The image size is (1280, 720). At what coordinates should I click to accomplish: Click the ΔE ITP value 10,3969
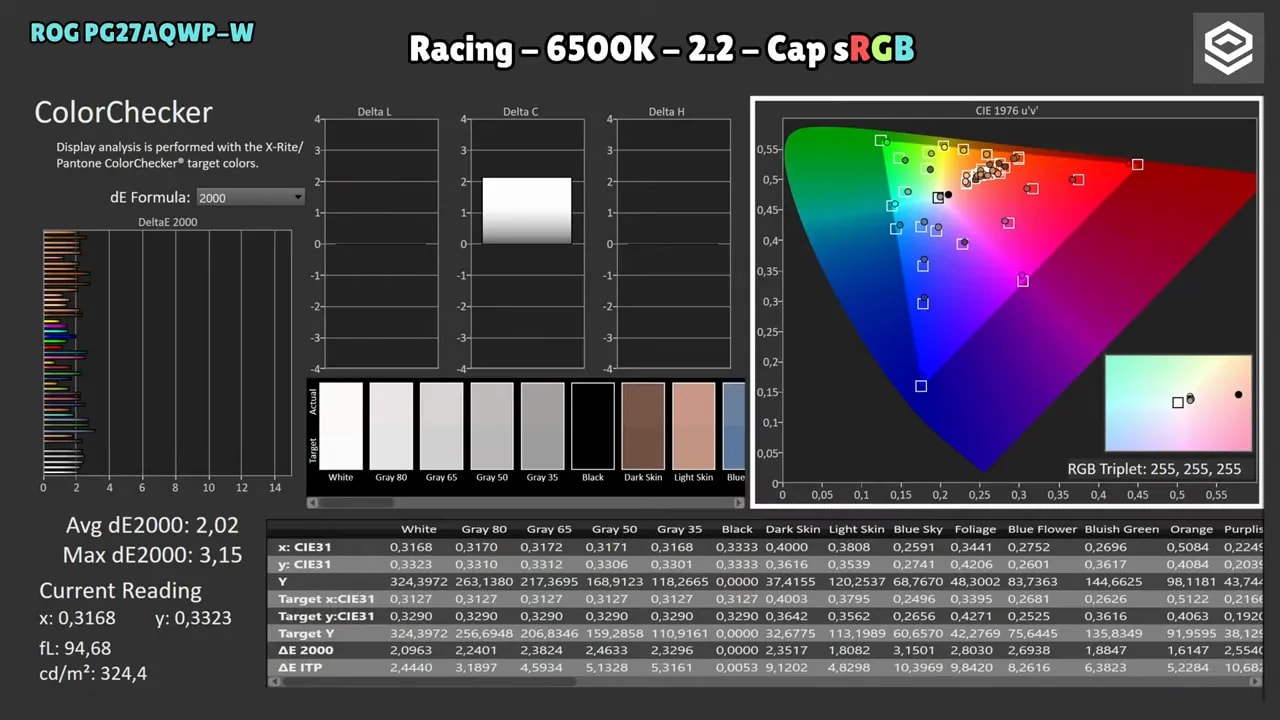coord(918,667)
